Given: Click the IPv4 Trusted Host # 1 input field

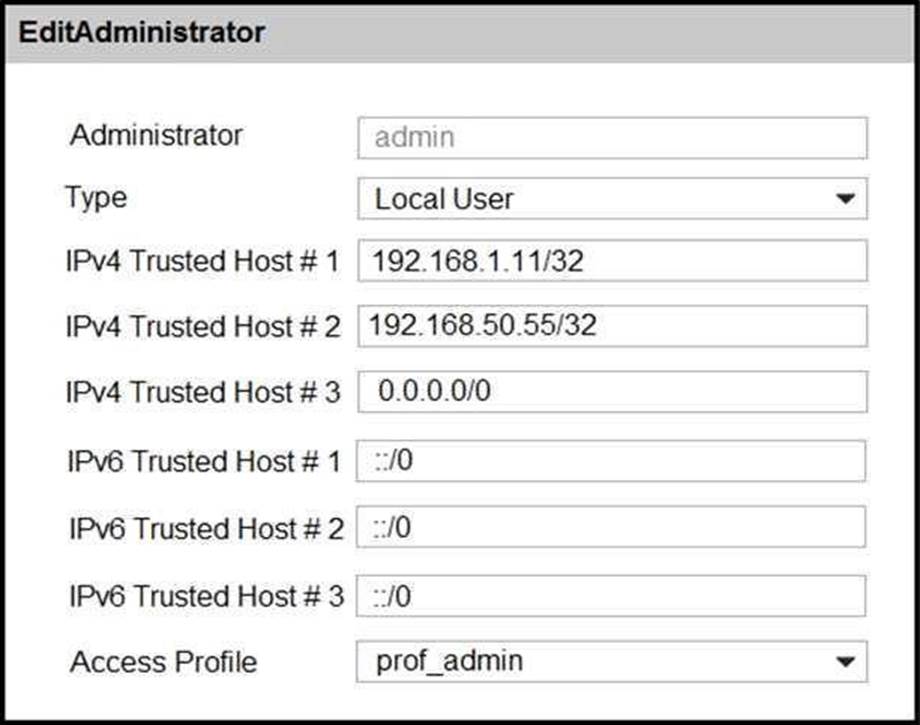Looking at the screenshot, I should tap(611, 262).
